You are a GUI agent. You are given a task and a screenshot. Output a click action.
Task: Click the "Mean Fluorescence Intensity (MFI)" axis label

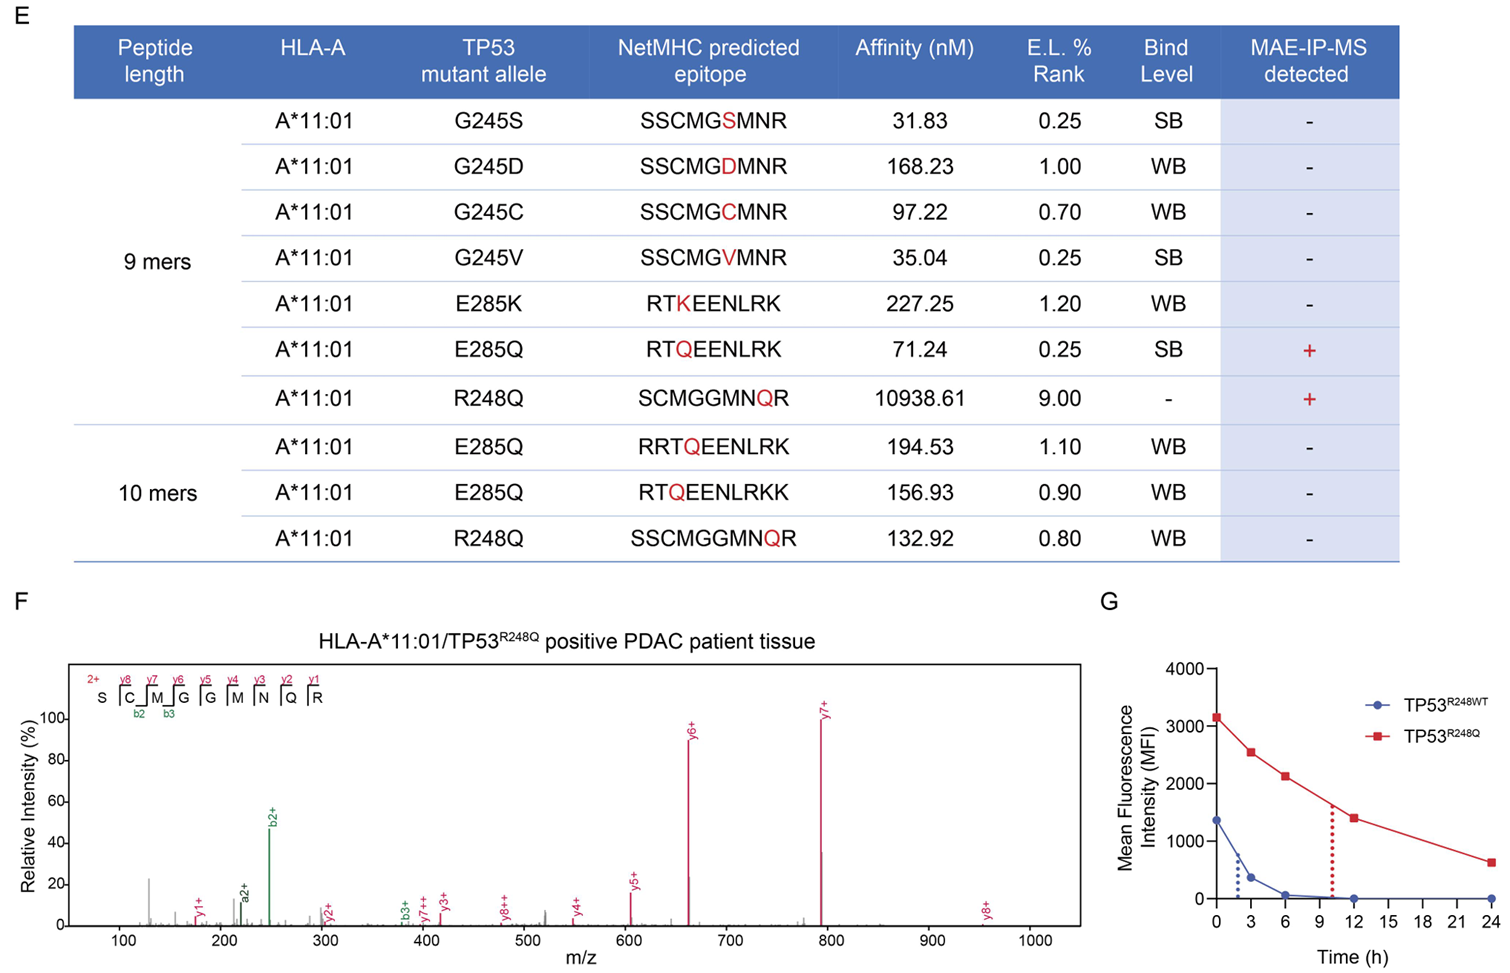coord(1136,788)
